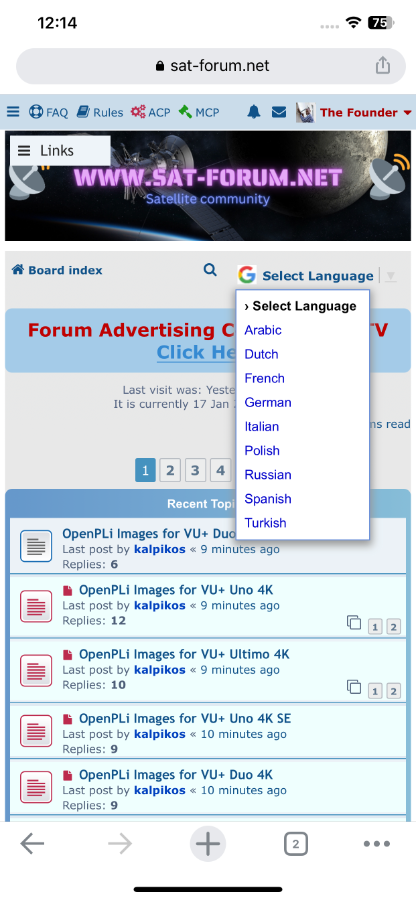This screenshot has width=416, height=900.
Task: Collapse the Select Language dropdown arrow
Action: [x=390, y=276]
